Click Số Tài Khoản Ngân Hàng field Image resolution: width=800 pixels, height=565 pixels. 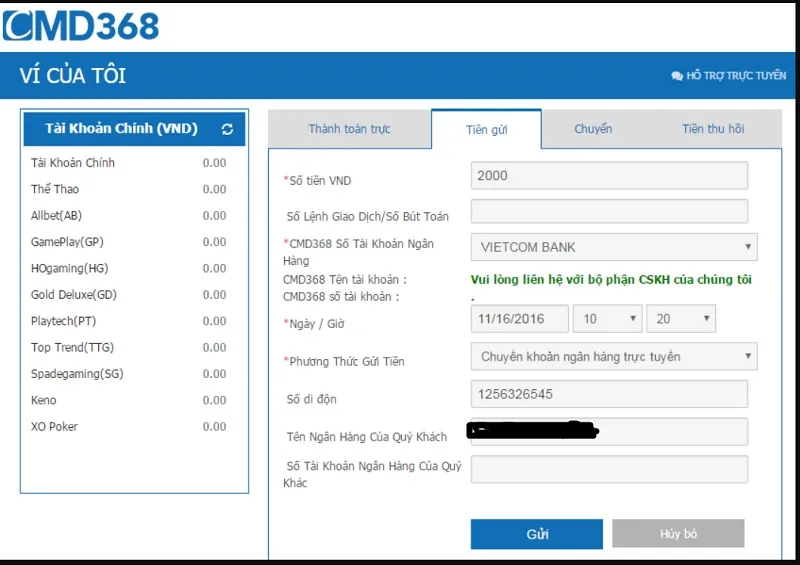[x=609, y=469]
